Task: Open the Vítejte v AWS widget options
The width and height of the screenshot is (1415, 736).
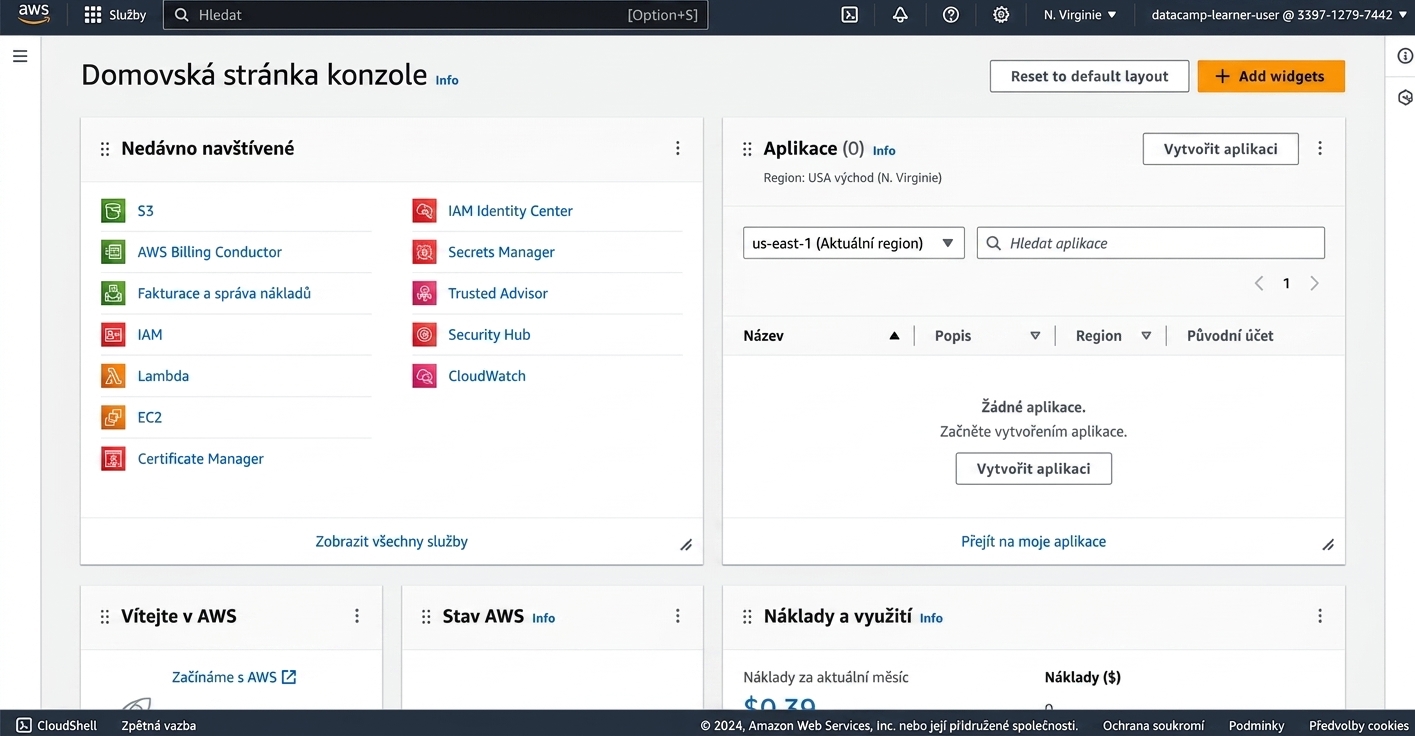Action: pos(356,616)
